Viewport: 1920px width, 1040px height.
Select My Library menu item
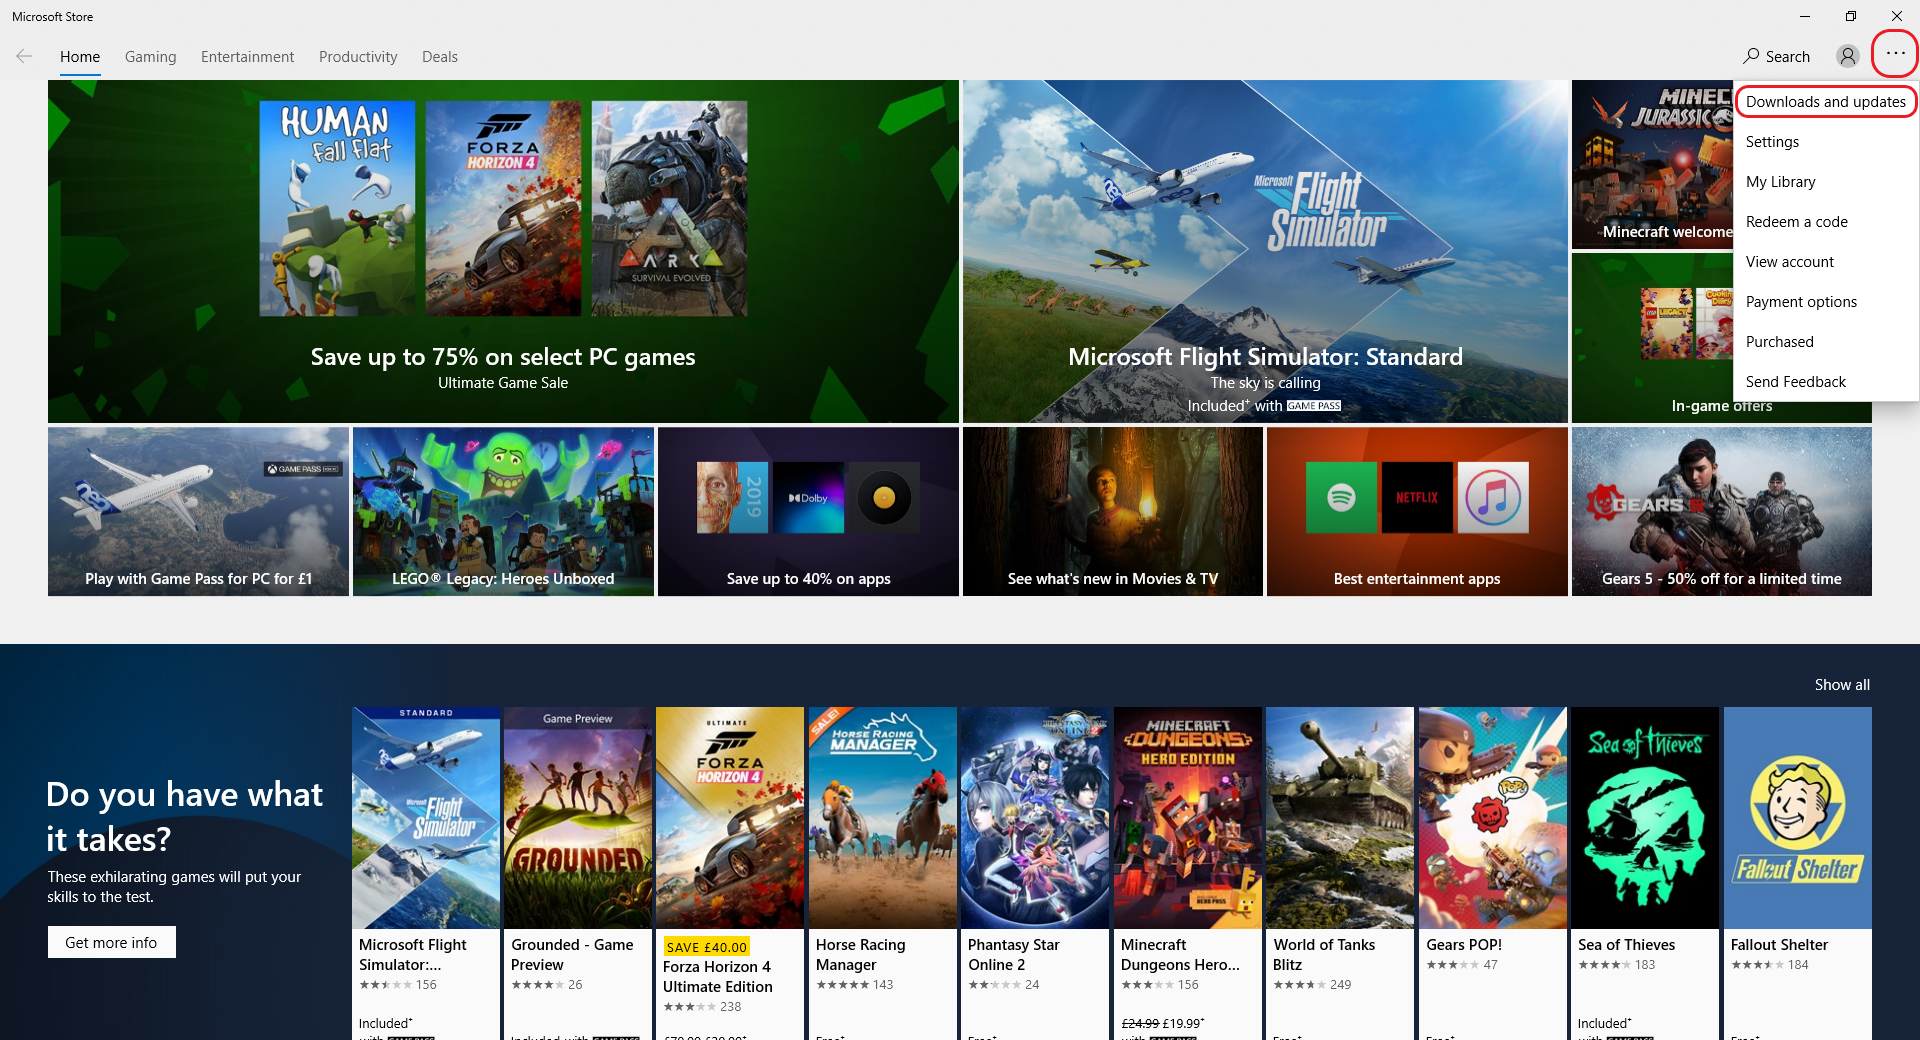coord(1826,182)
